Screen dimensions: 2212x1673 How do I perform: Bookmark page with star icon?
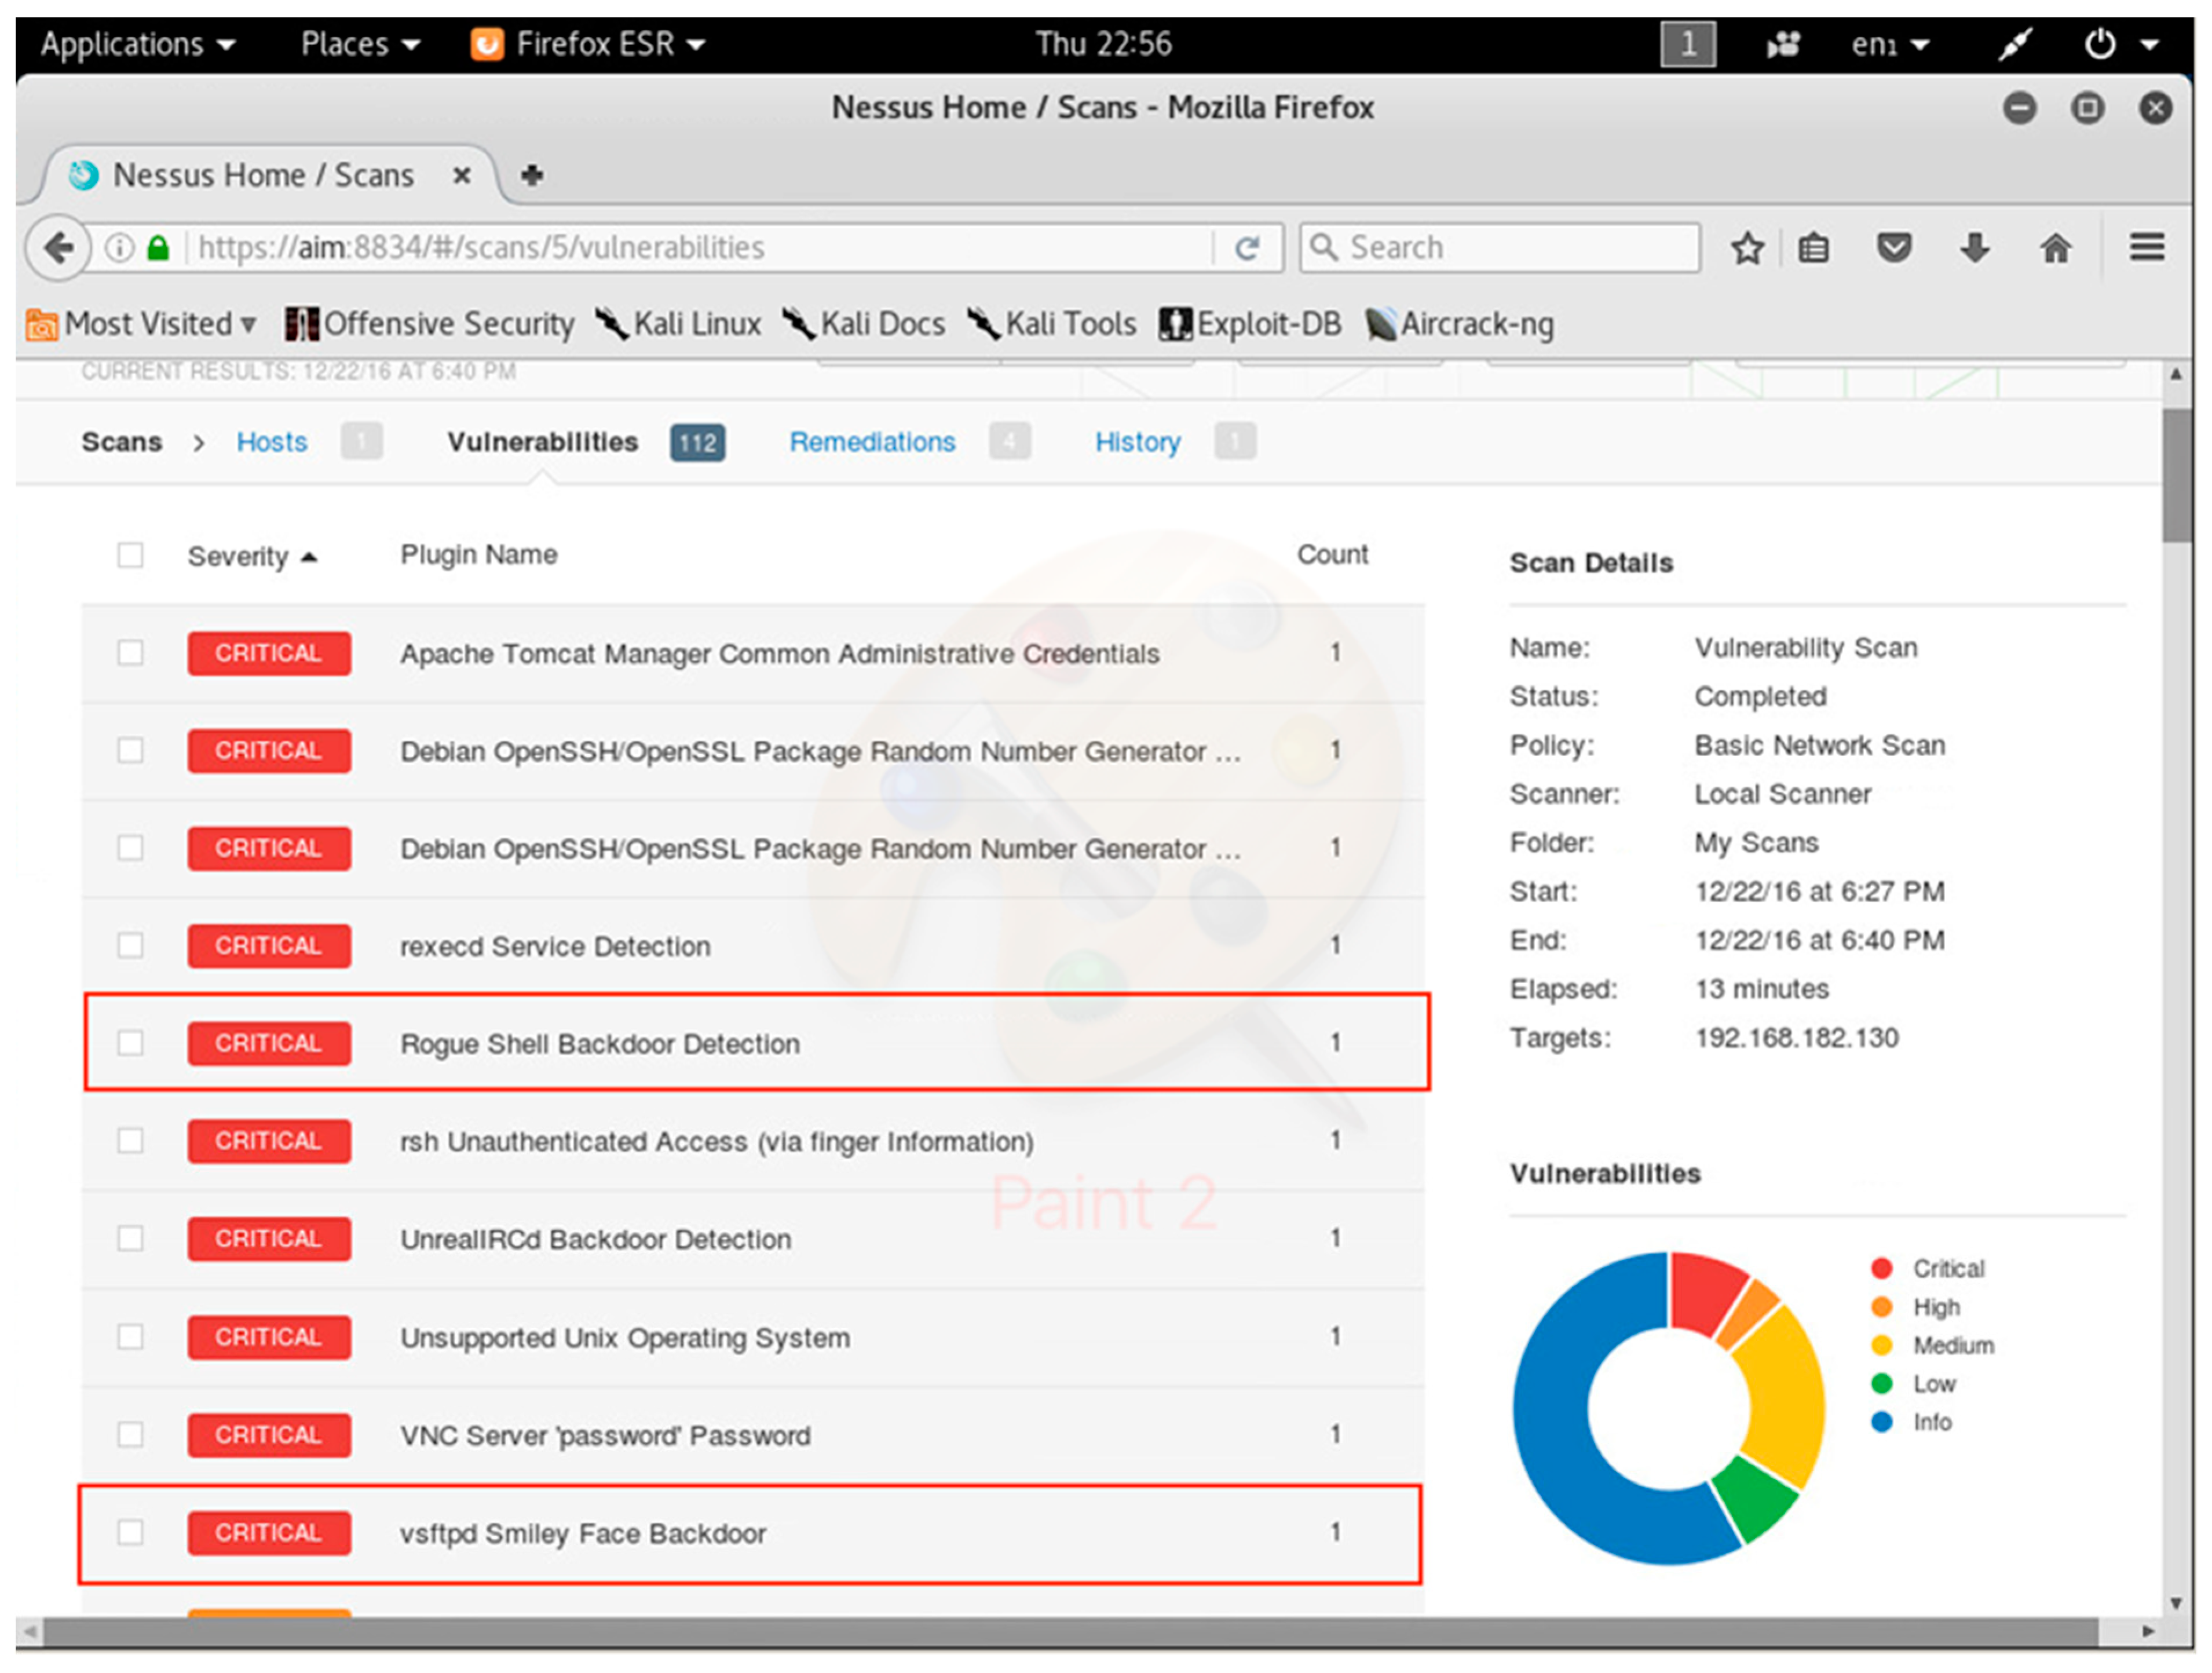[1747, 248]
